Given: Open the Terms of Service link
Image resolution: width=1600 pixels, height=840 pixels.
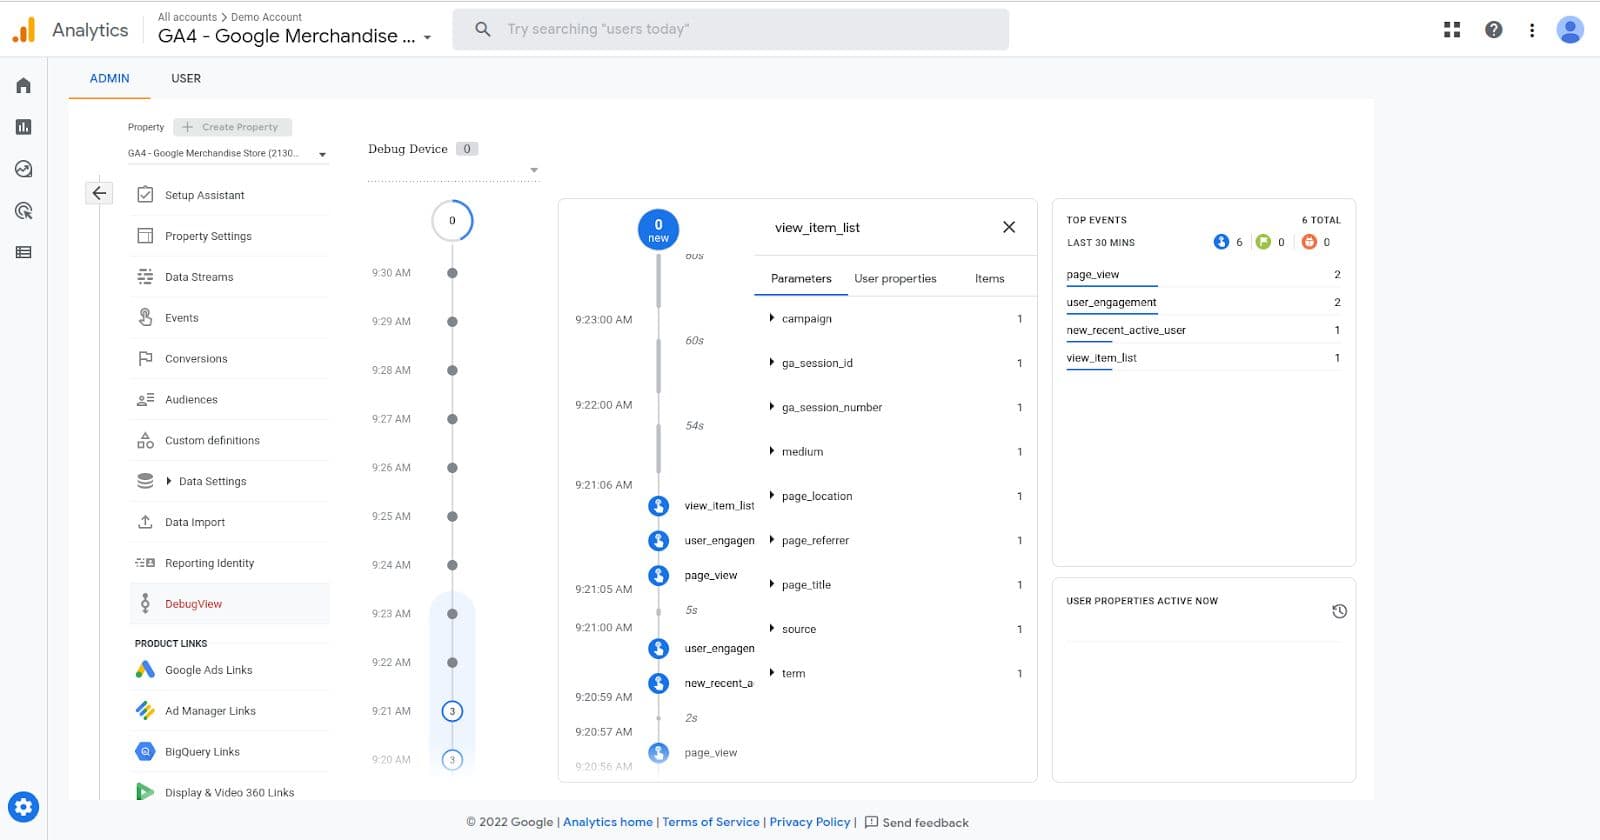Looking at the screenshot, I should tap(710, 822).
